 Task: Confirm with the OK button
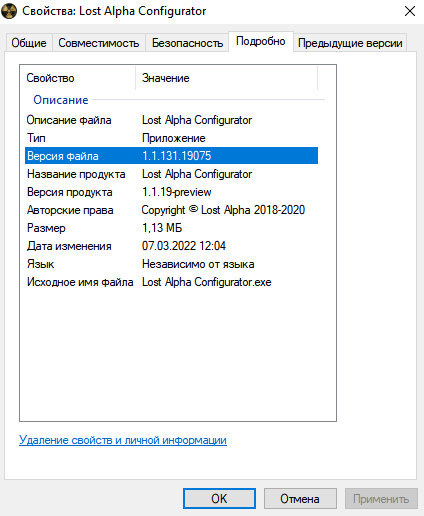[x=219, y=499]
